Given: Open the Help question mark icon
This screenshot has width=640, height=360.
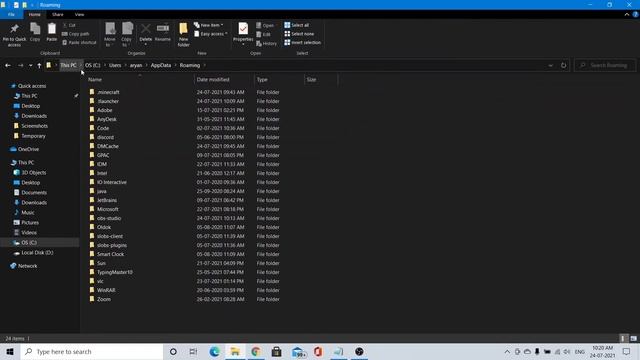Looking at the screenshot, I should 635,14.
